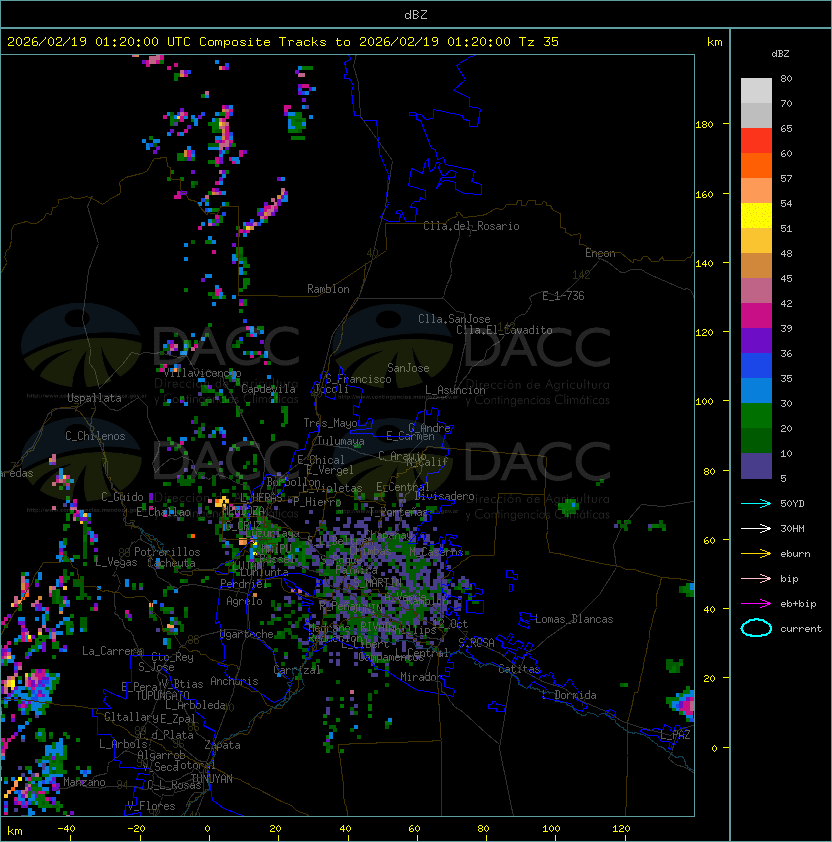Click the Perdriel place label
The width and height of the screenshot is (832, 842).
point(243,584)
